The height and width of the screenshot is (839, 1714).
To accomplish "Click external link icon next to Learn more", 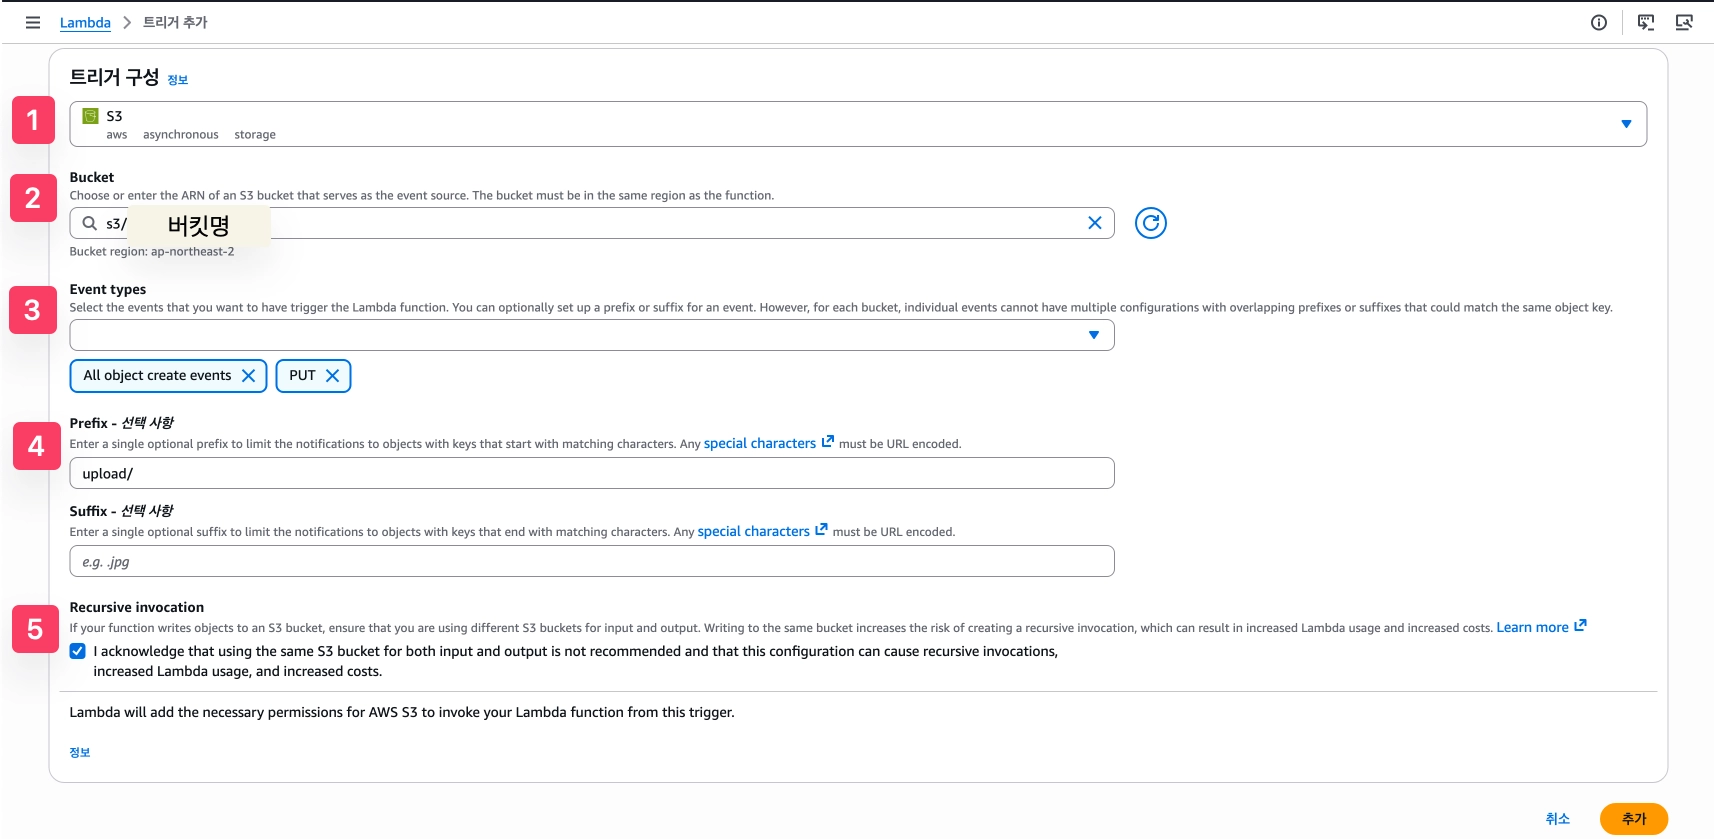I will point(1580,625).
